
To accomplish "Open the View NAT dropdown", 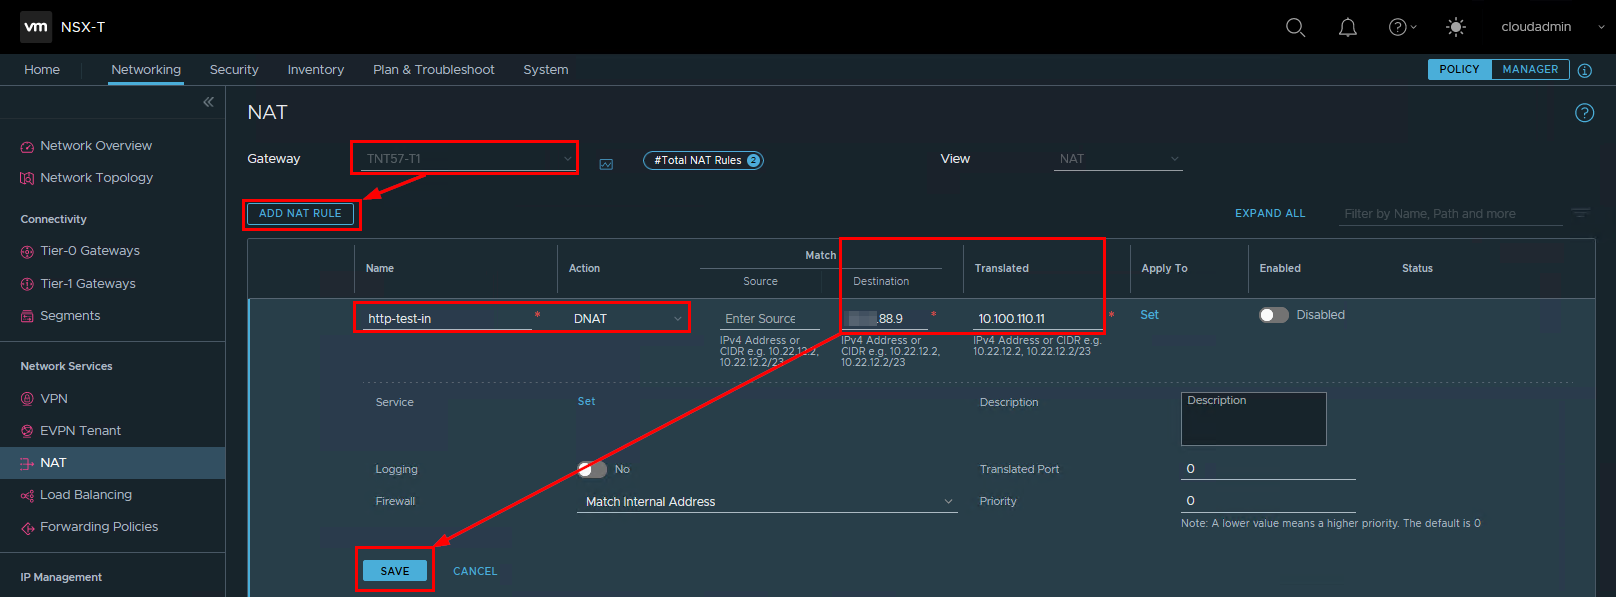I will click(1118, 159).
